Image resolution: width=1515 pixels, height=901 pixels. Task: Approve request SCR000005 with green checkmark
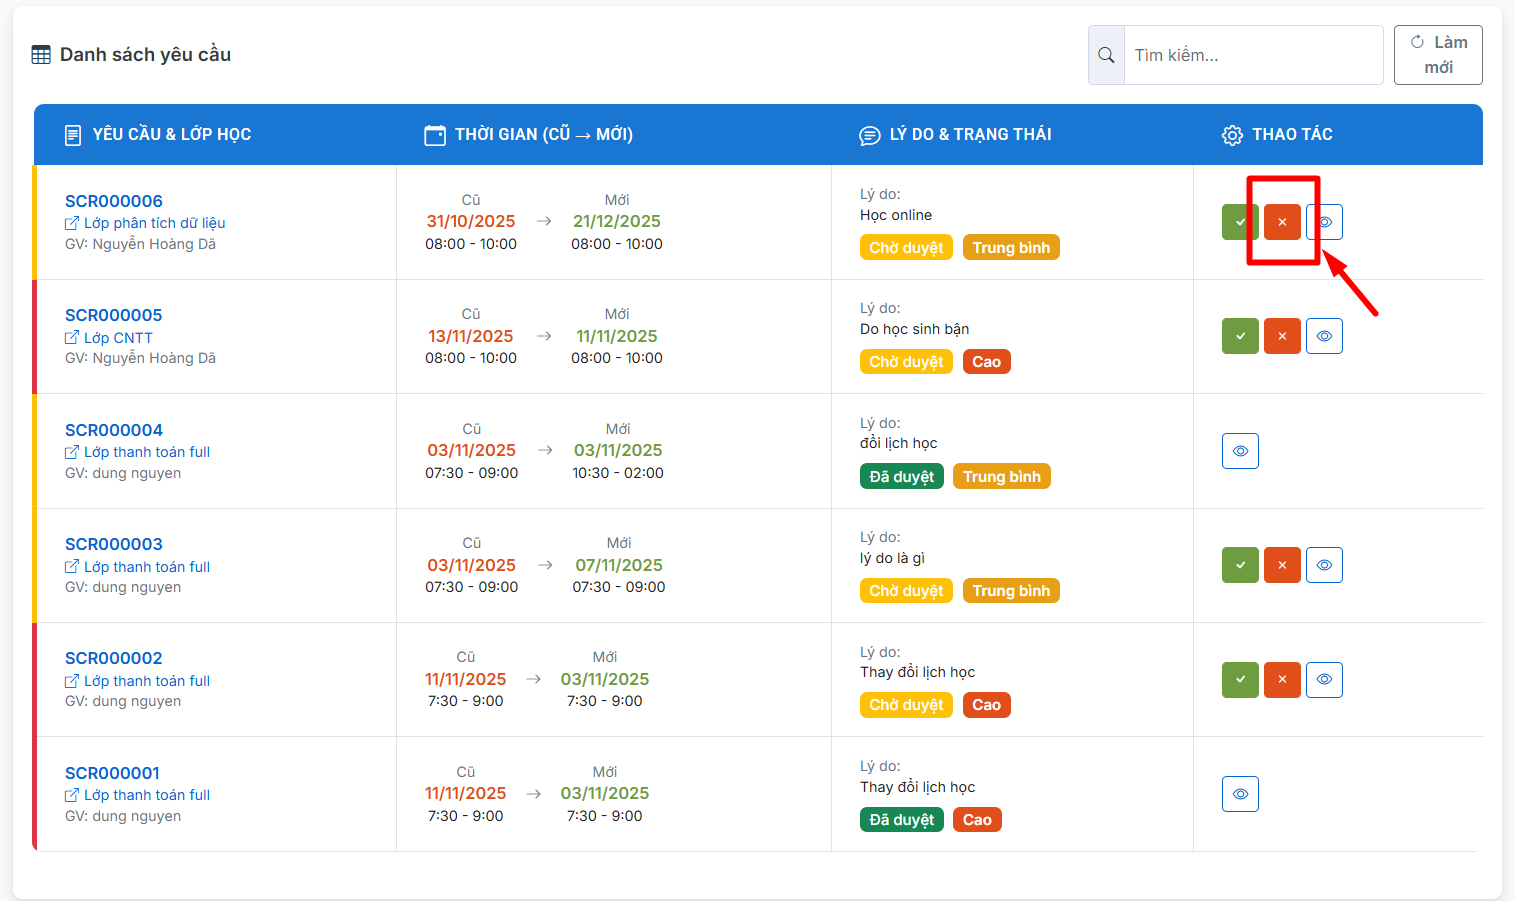[x=1240, y=336]
